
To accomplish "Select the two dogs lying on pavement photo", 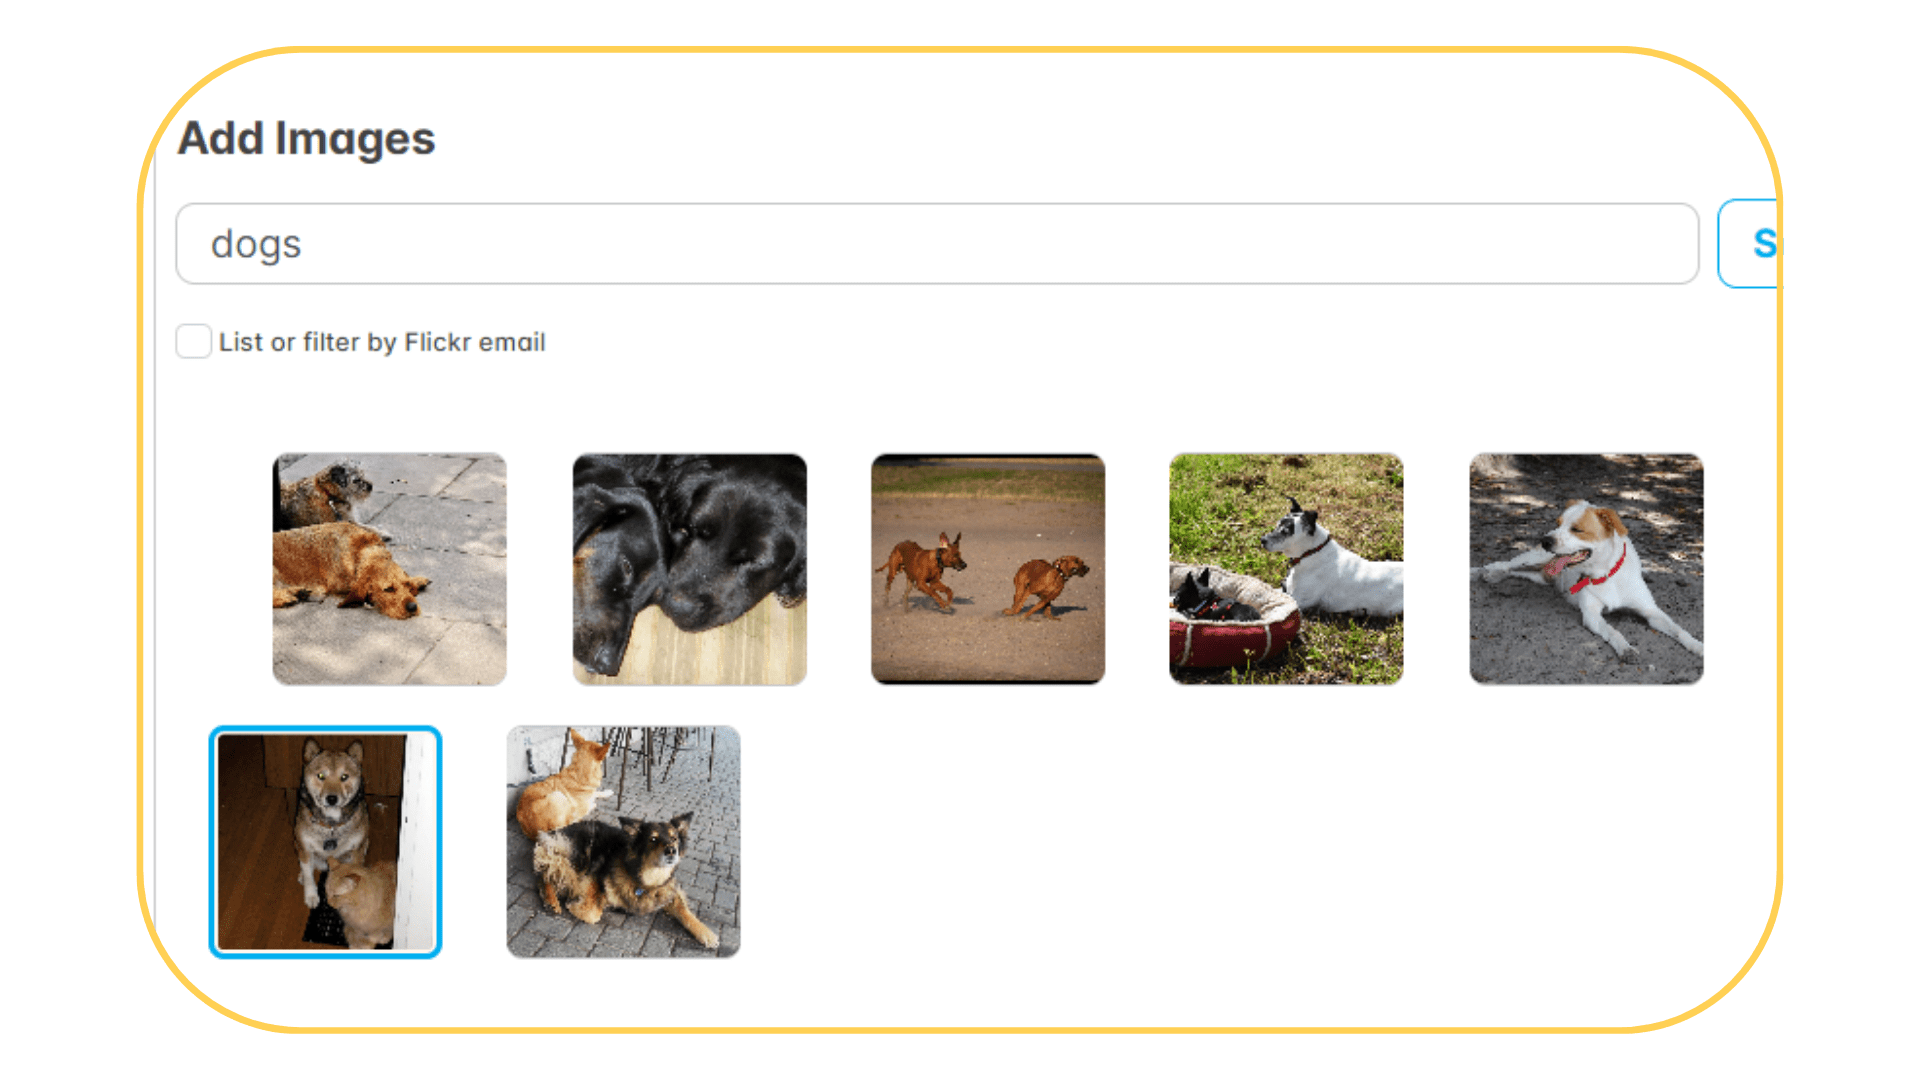I will click(390, 569).
